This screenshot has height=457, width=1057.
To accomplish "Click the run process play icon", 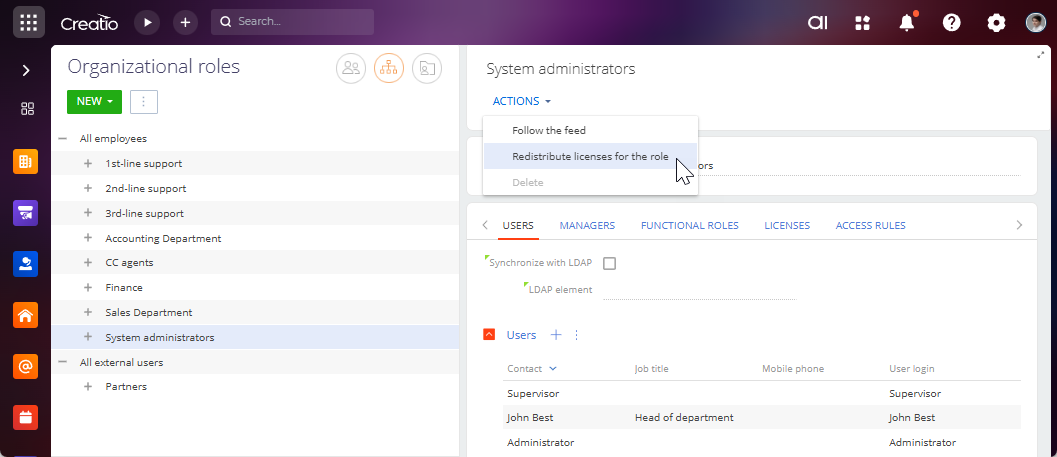I will (x=146, y=22).
